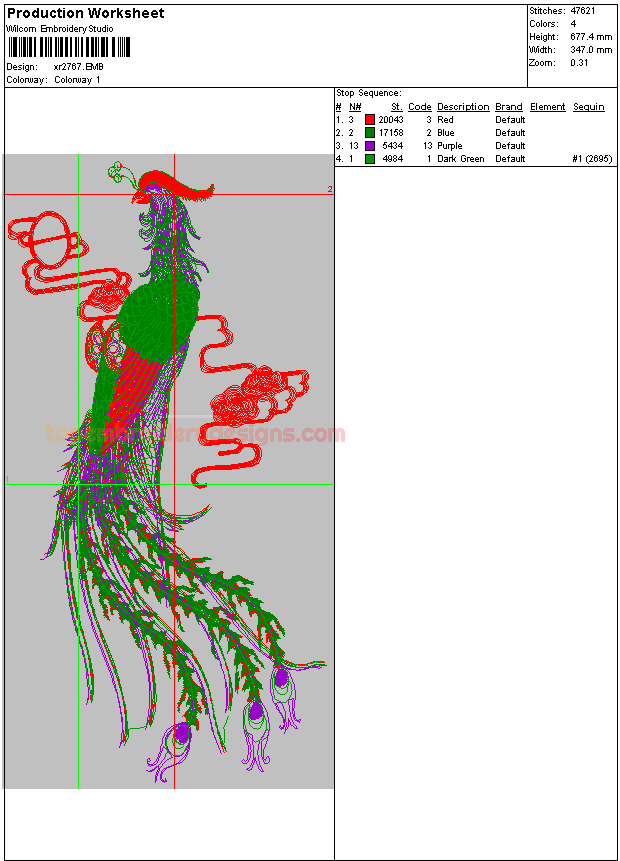Click the red marker number 2 on design edge
The width and height of the screenshot is (620, 861).
329,189
